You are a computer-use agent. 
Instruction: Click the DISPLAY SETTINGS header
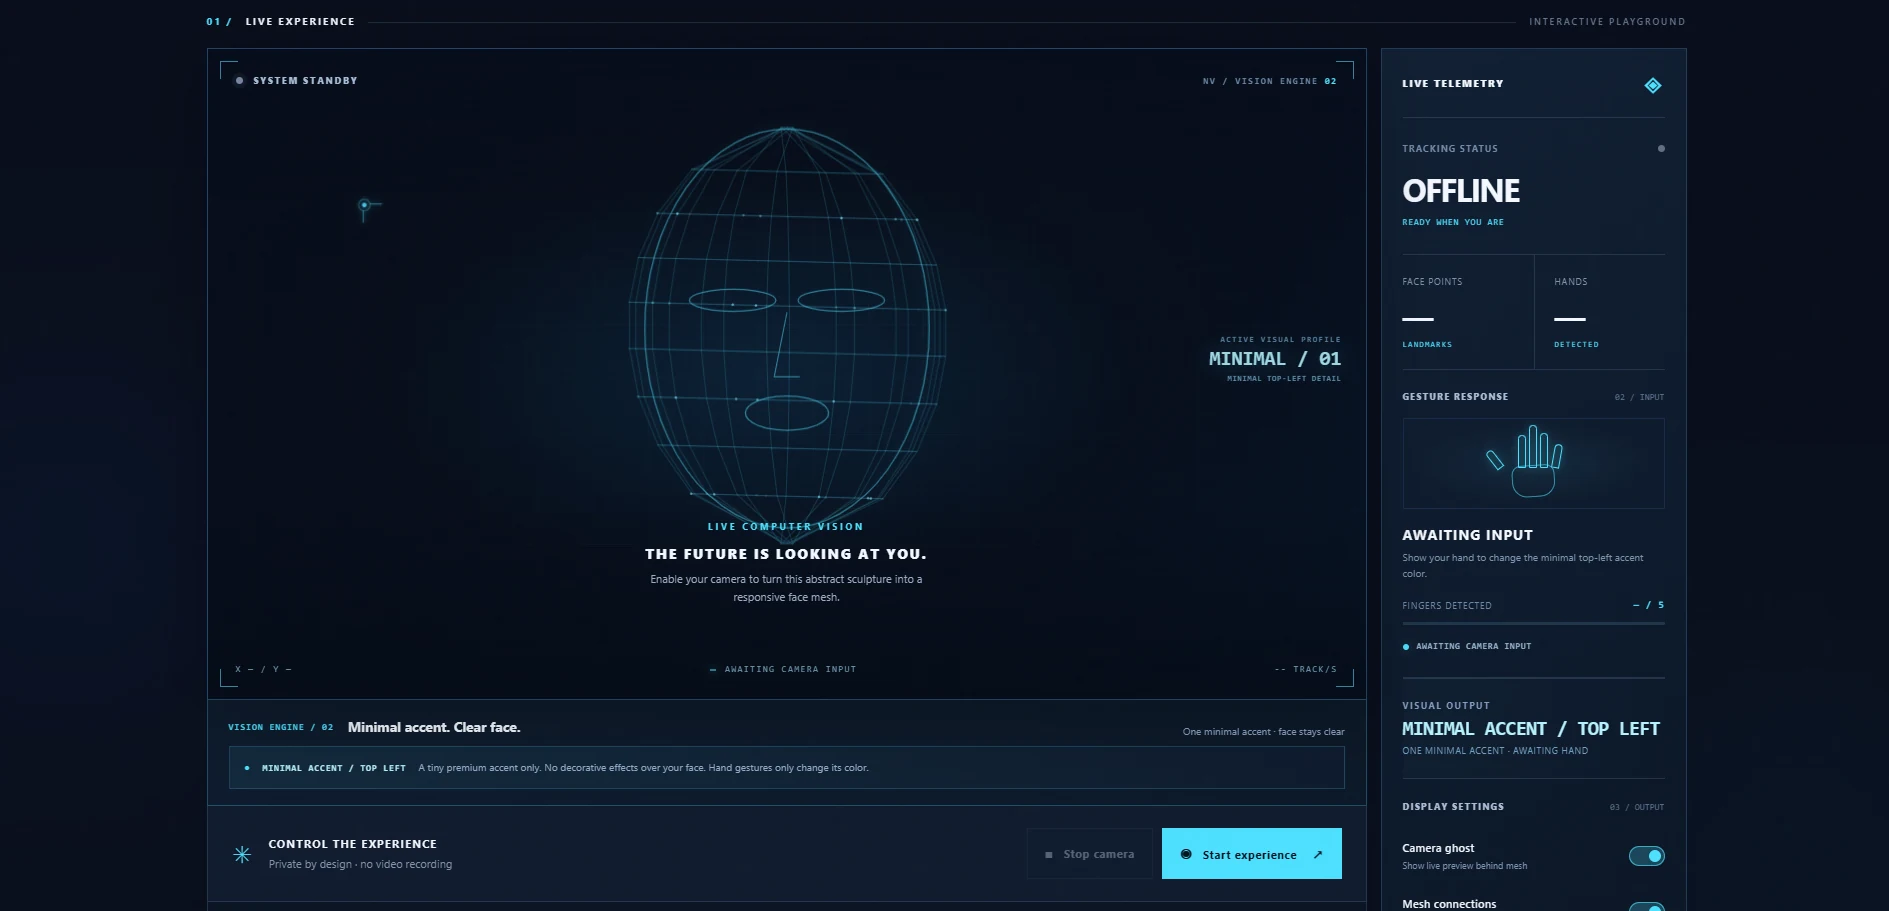coord(1453,806)
